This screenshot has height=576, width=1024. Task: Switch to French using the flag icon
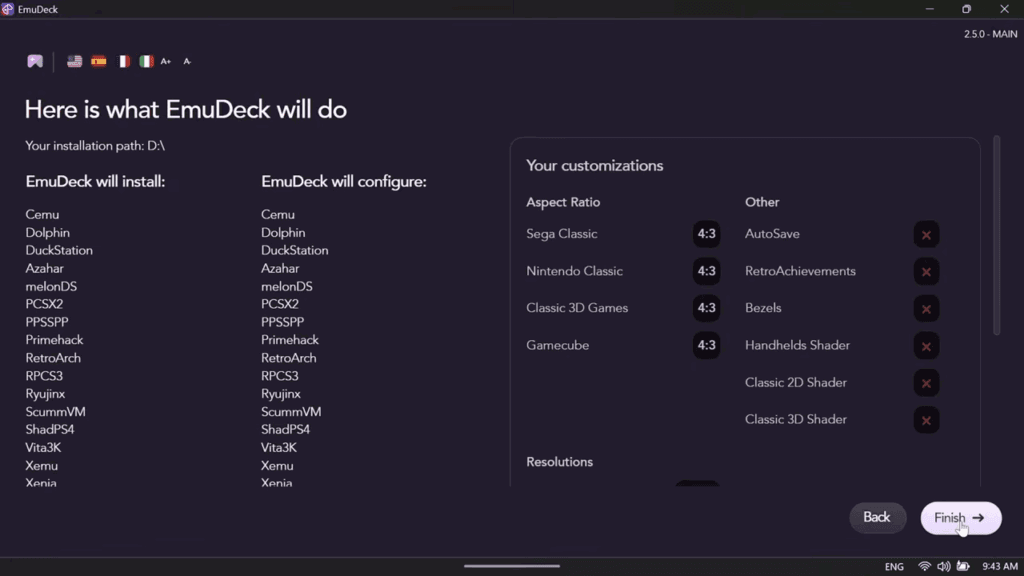click(x=122, y=60)
